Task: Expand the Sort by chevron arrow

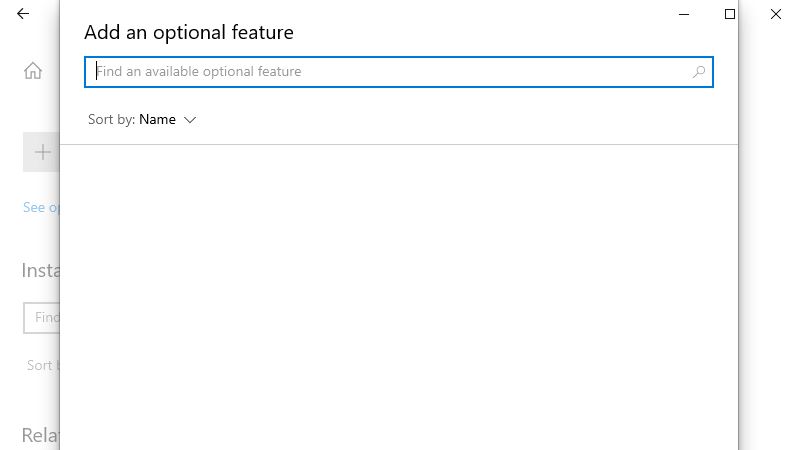Action: [x=190, y=120]
